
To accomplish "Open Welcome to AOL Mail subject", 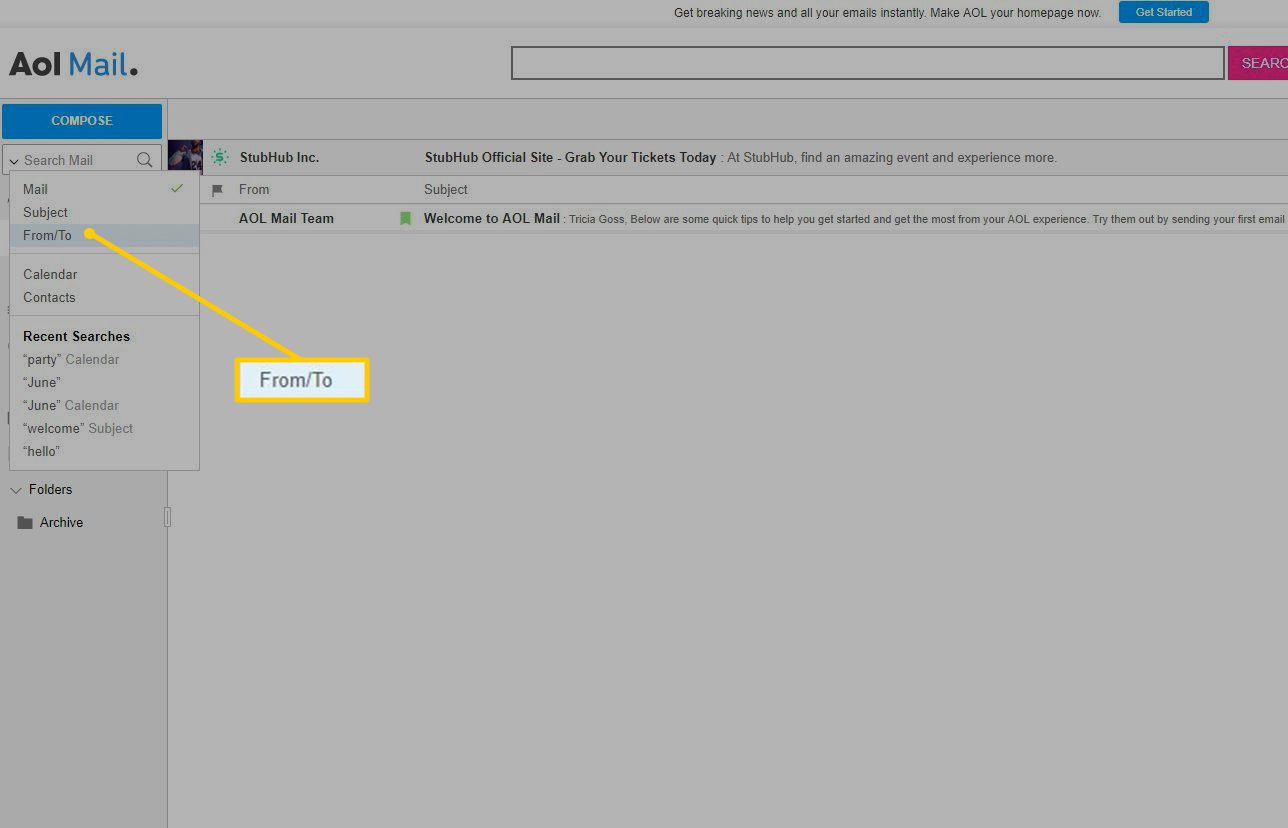I will (491, 218).
